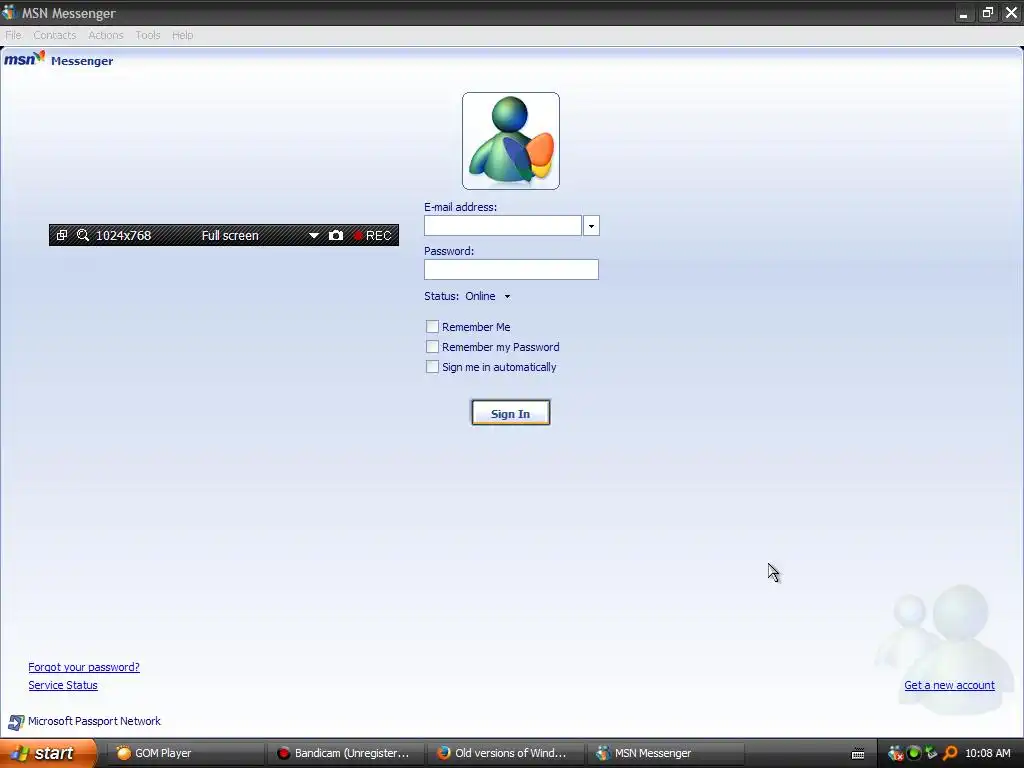Image resolution: width=1024 pixels, height=768 pixels.
Task: Toggle Sign me in automatically checkbox
Action: coord(432,367)
